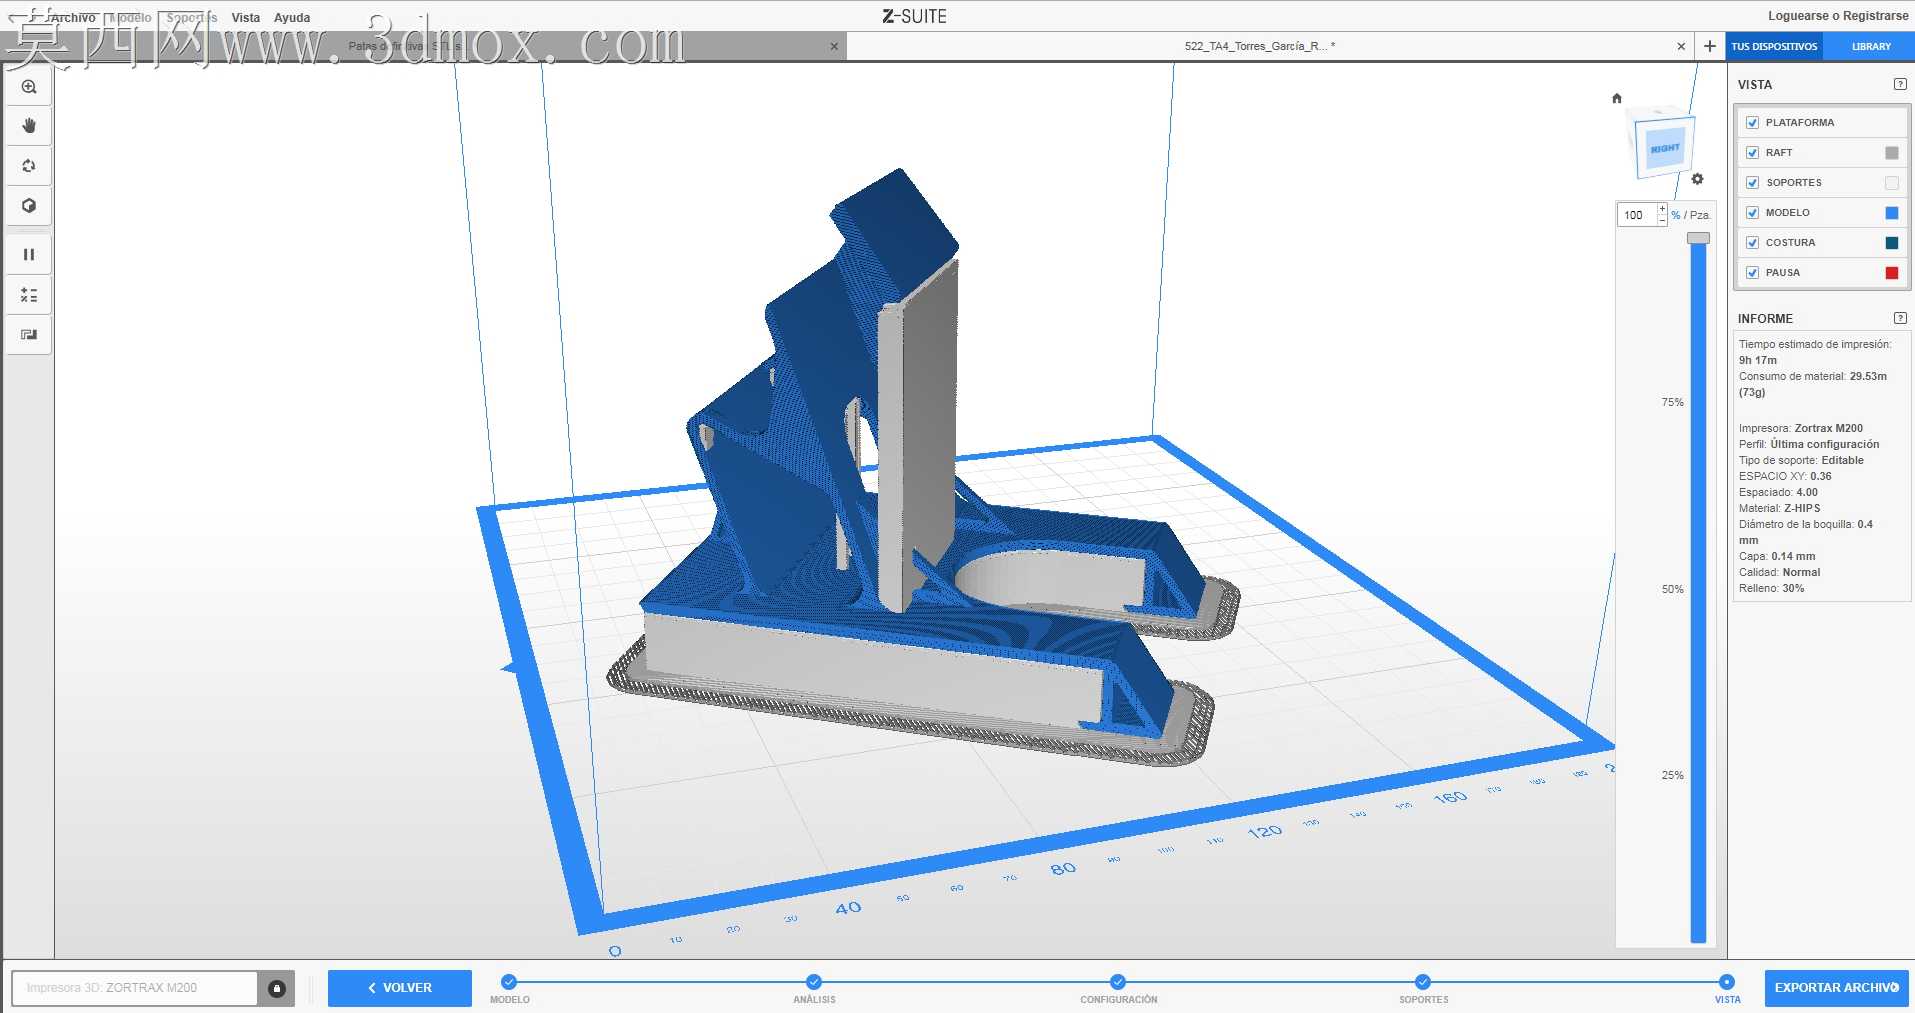Toggle PAUSA visibility checkbox

click(1752, 273)
